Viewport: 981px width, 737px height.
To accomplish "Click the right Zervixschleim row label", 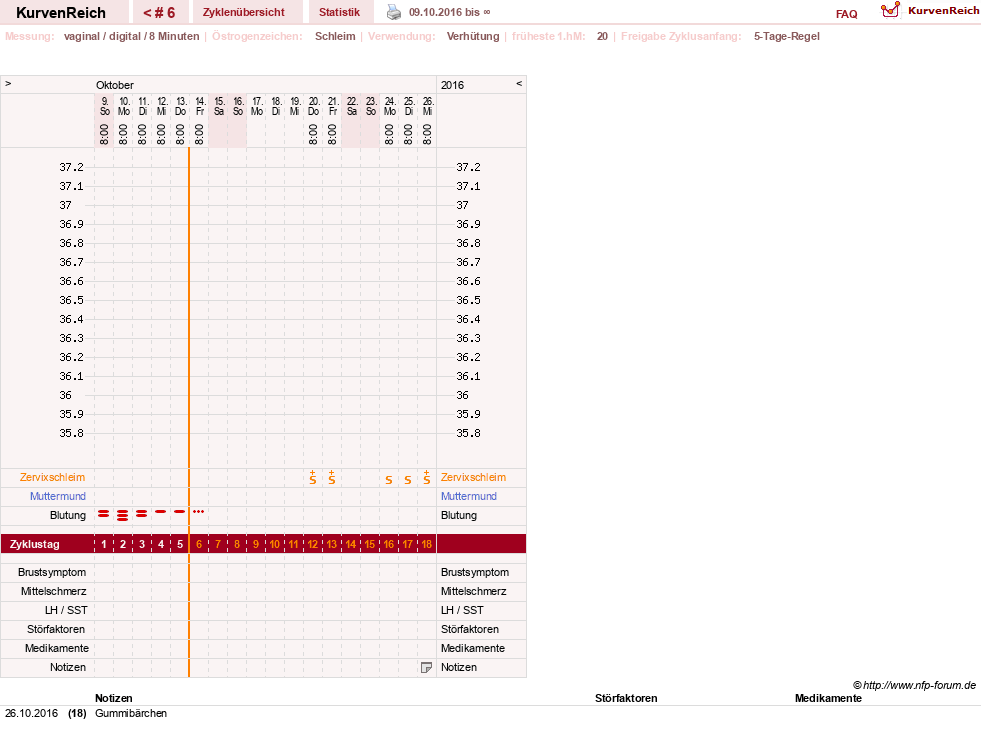I will 474,477.
